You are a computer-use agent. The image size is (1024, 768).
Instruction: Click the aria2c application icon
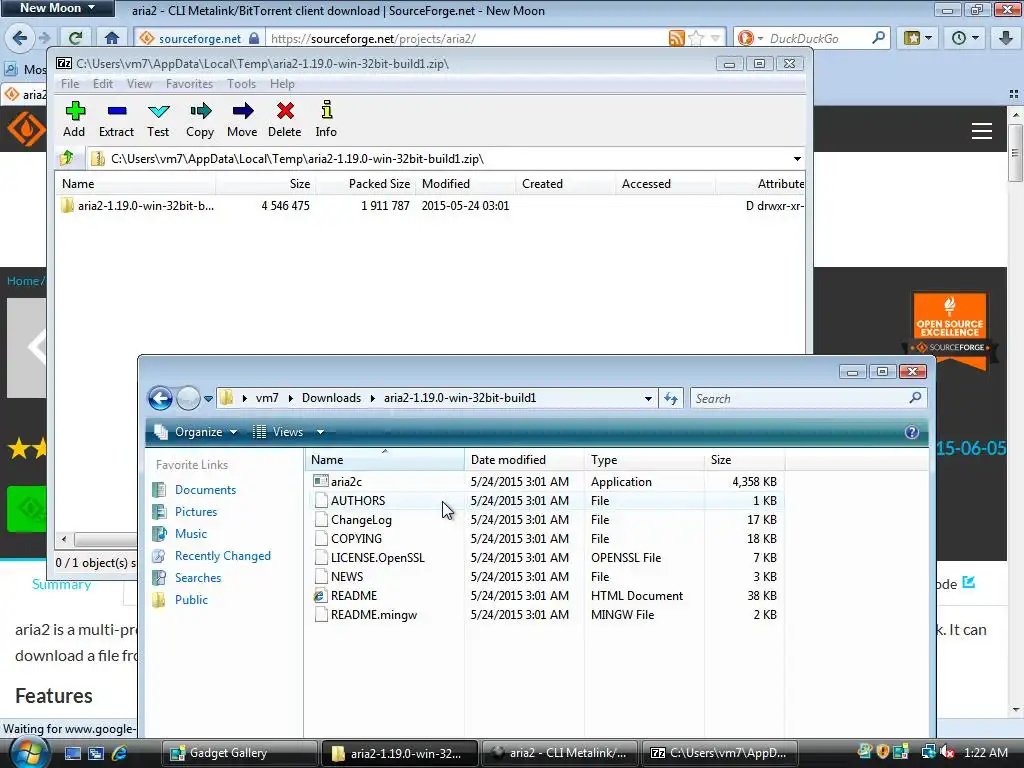point(321,481)
